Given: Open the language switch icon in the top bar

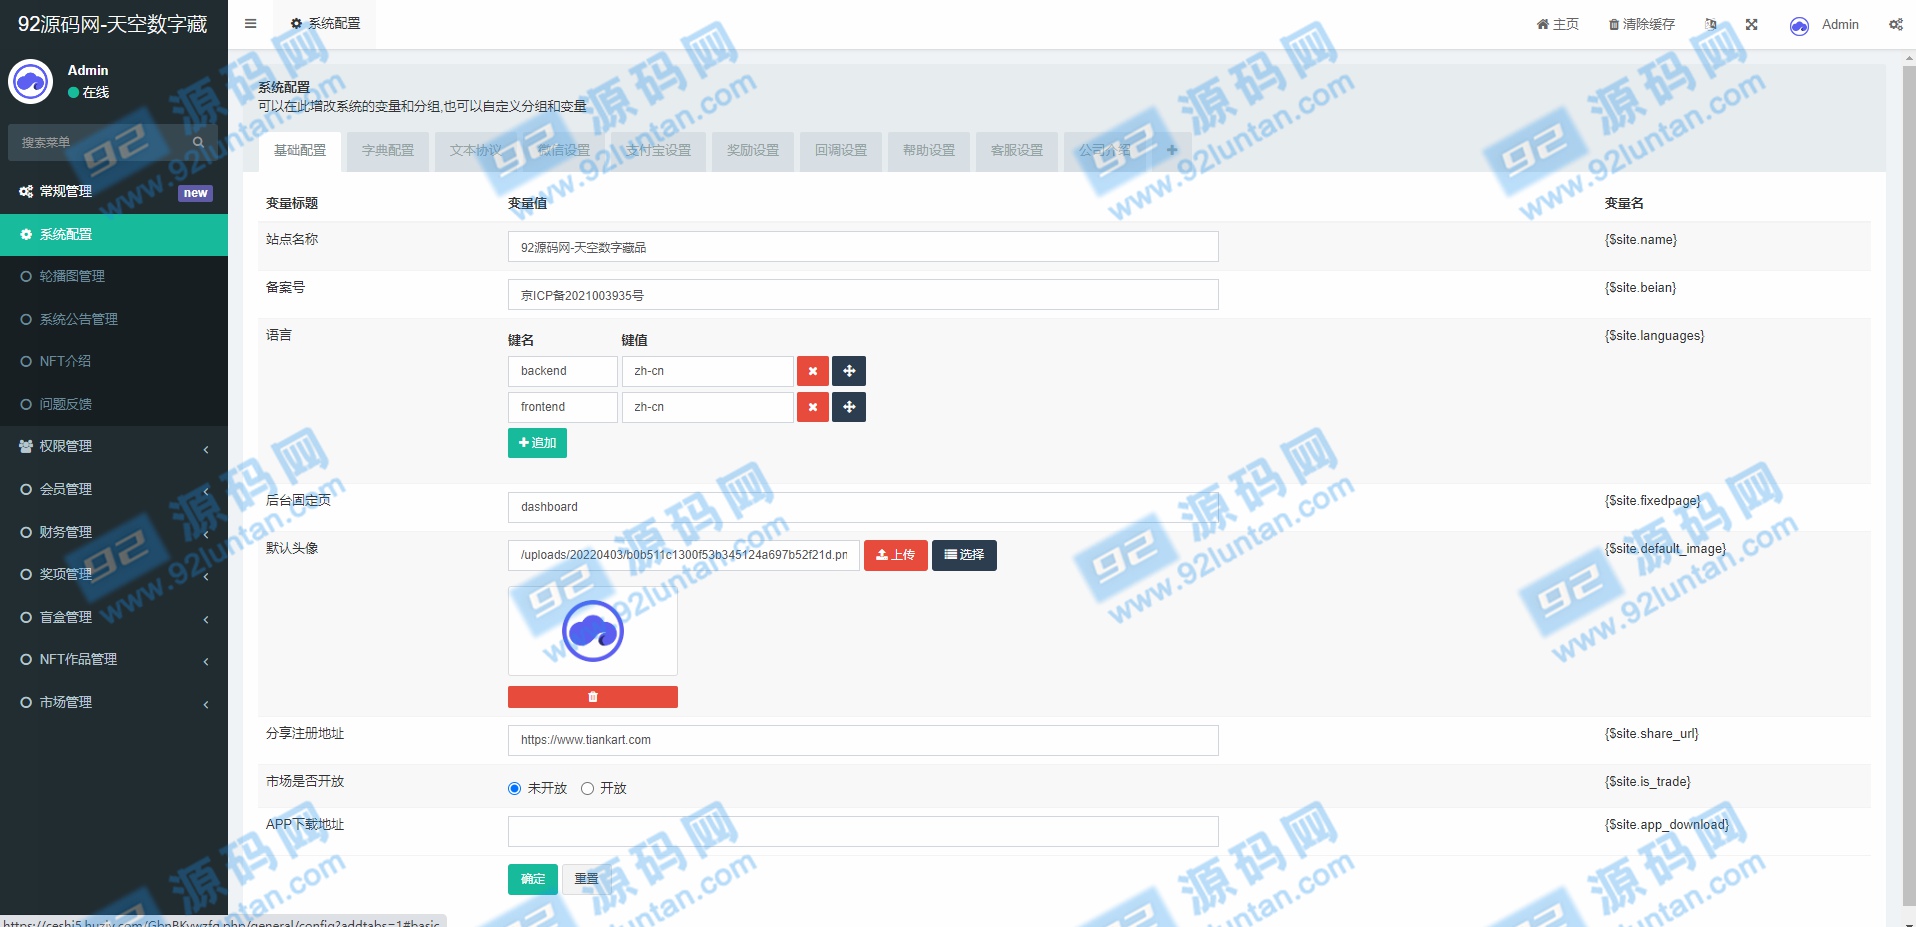Looking at the screenshot, I should [x=1711, y=24].
